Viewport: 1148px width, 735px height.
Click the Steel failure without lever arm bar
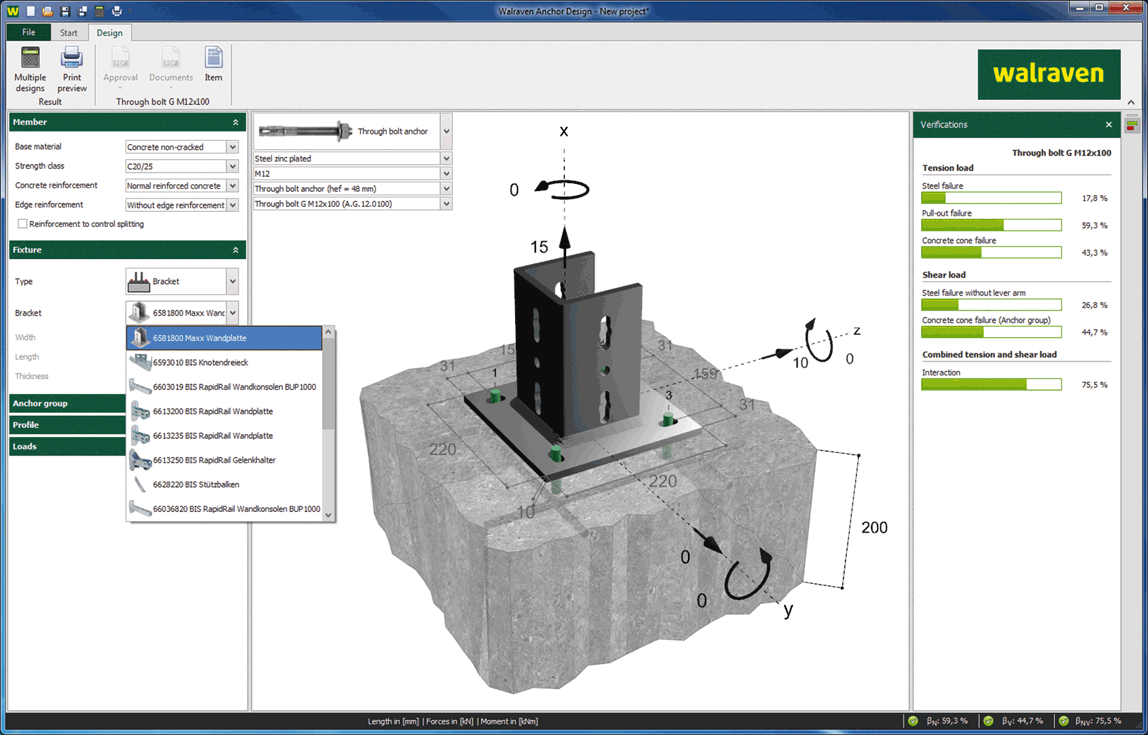pos(991,305)
